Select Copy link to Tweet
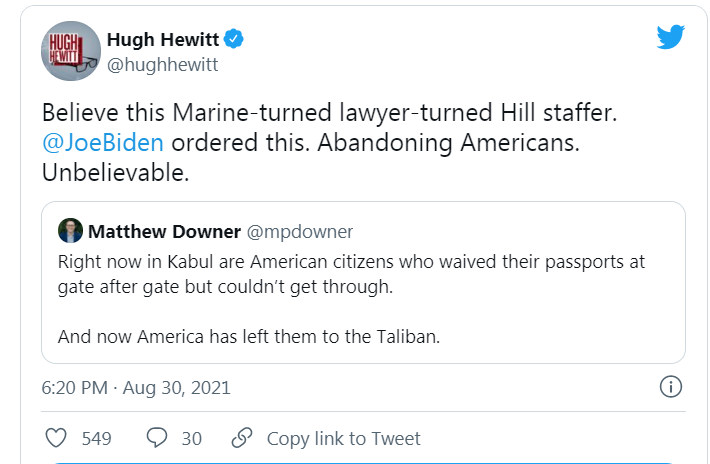Screen dimensions: 710x464 click(344, 438)
